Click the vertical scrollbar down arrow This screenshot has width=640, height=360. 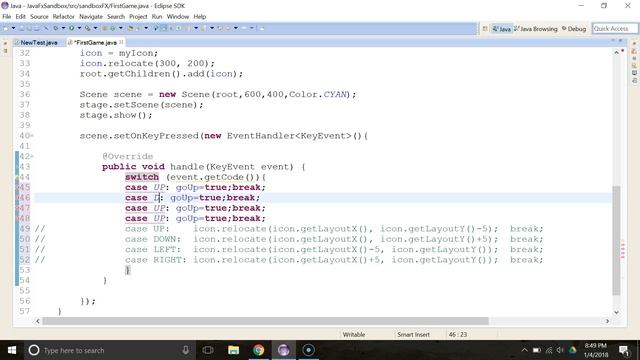pos(616,312)
